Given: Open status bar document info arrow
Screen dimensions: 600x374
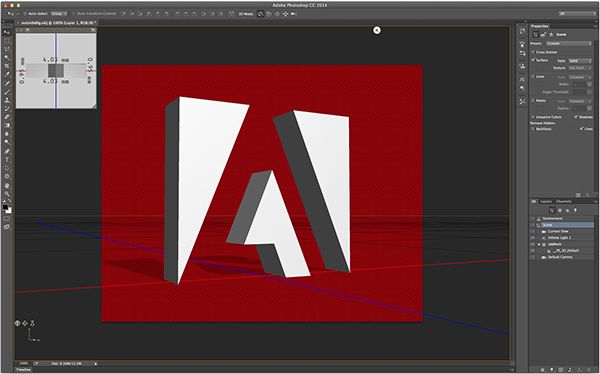Looking at the screenshot, I should click(x=95, y=363).
